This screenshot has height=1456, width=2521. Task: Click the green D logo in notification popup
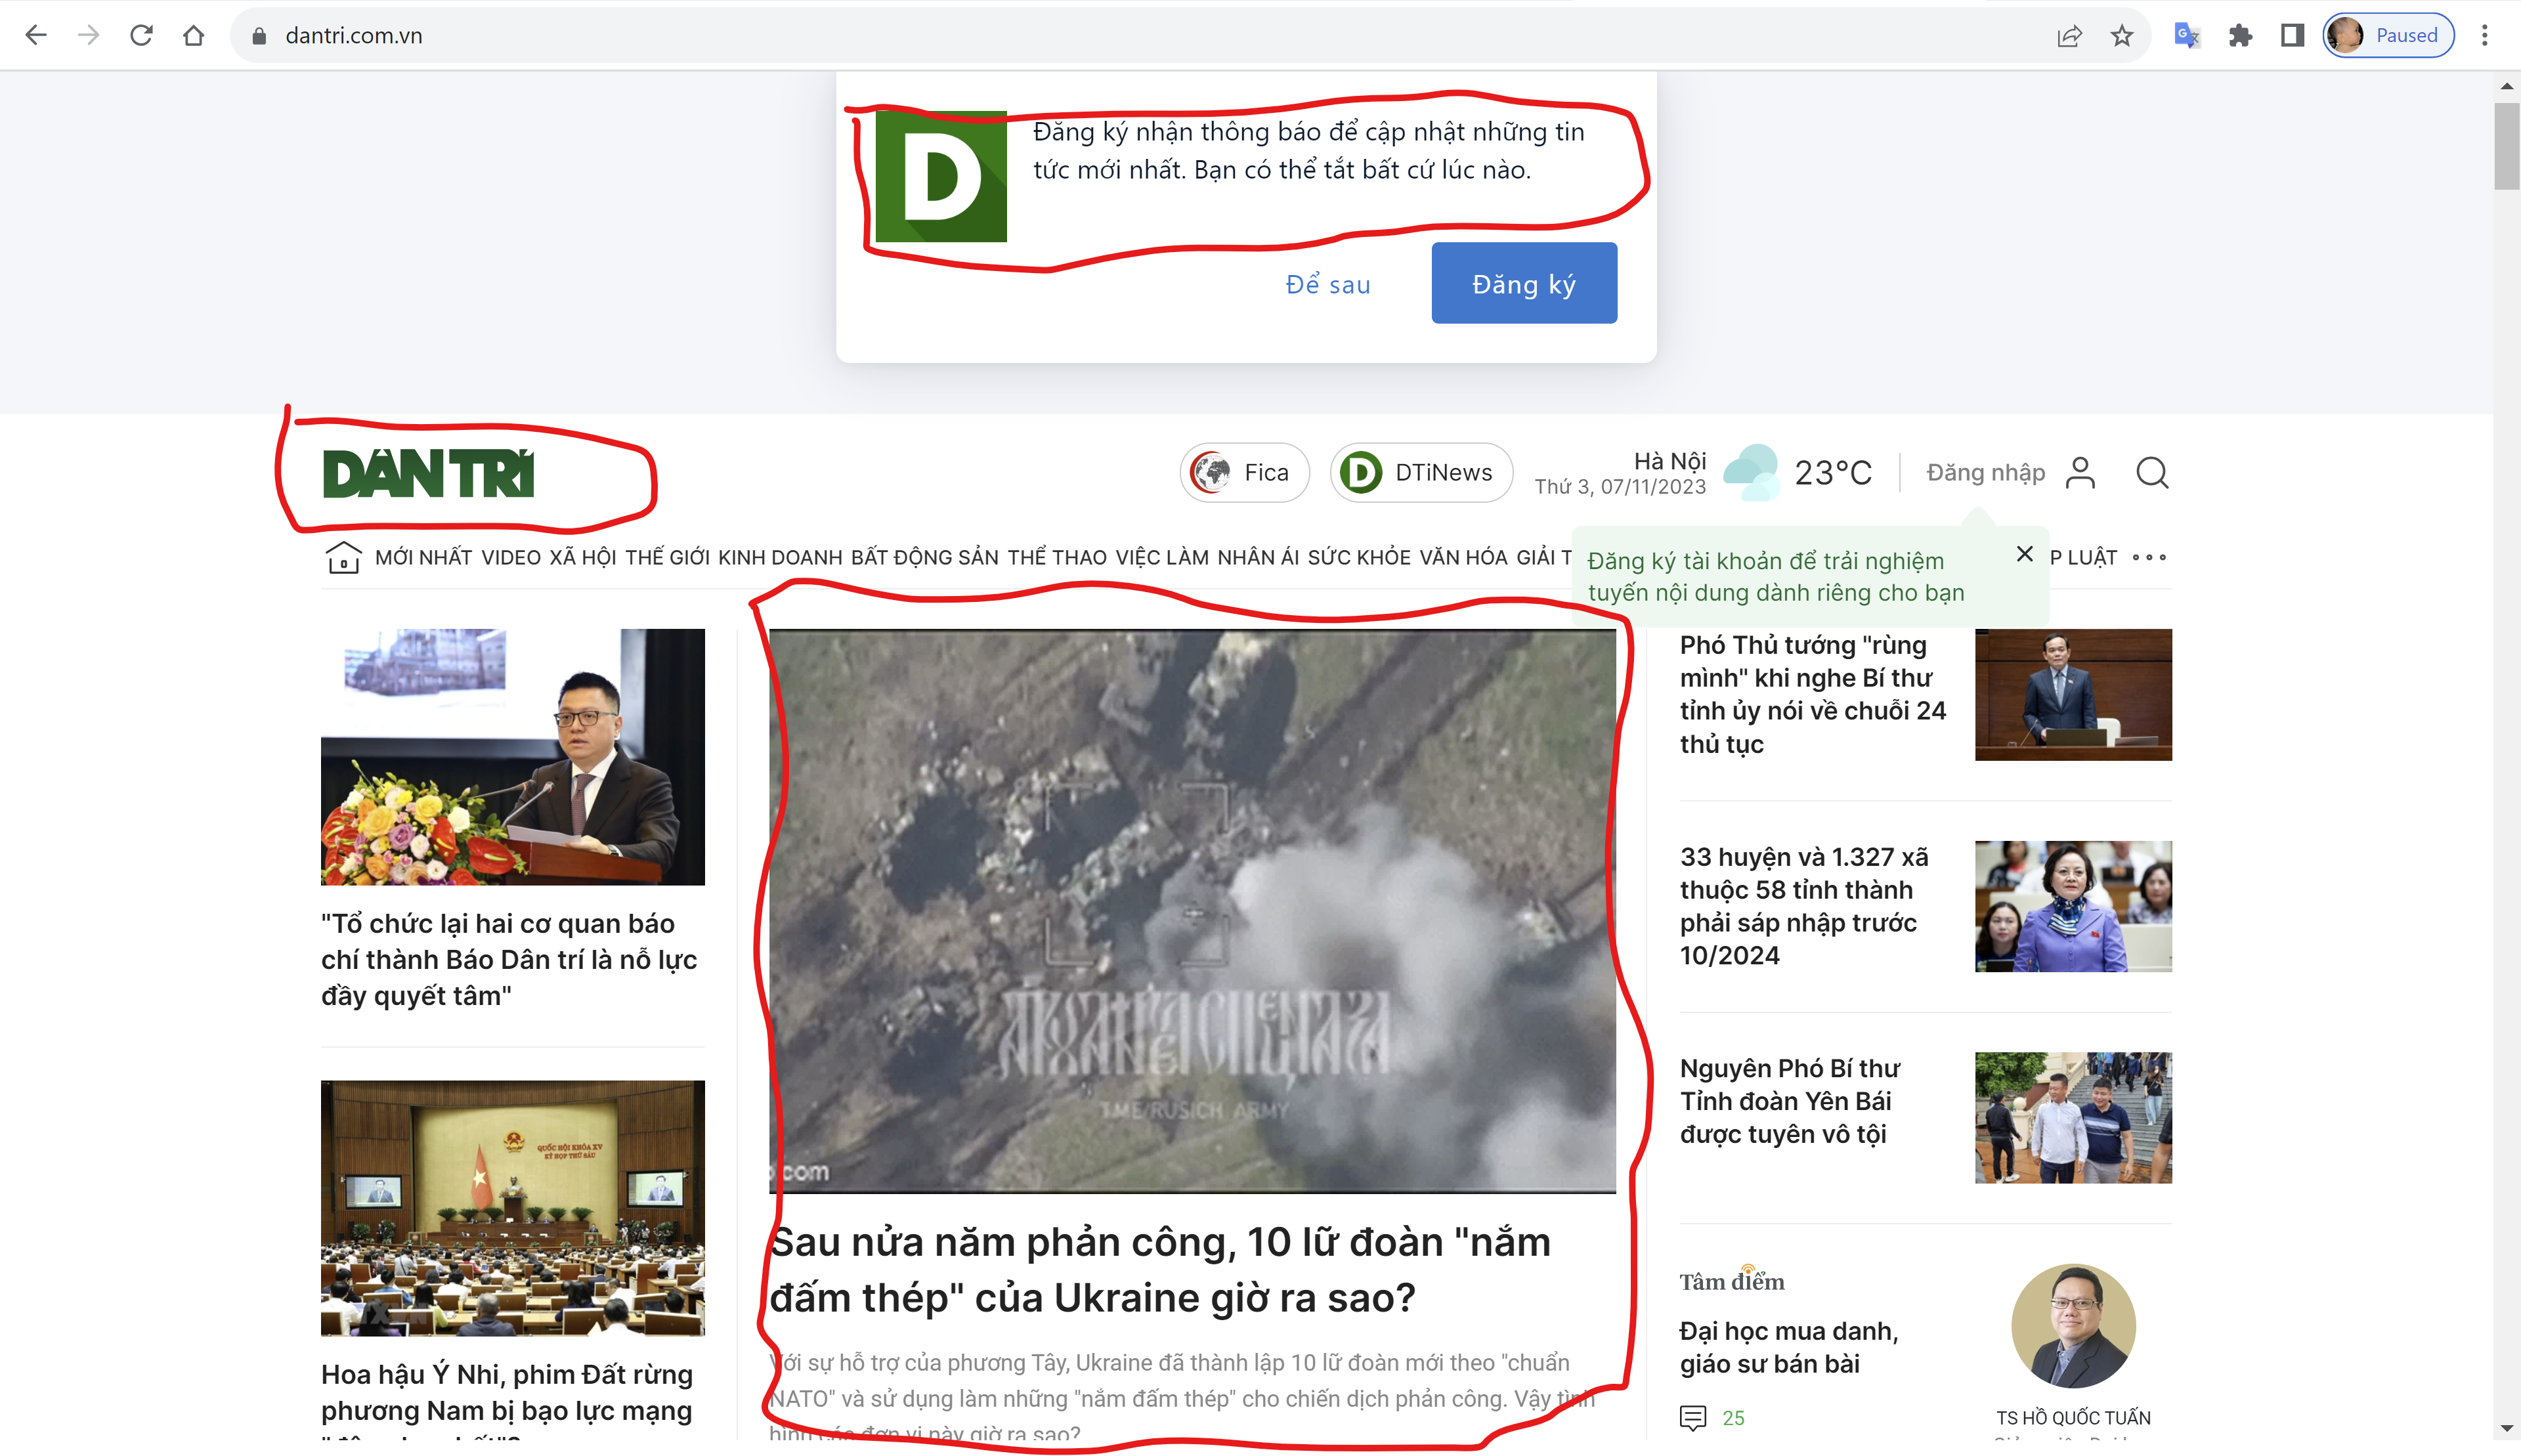click(941, 176)
